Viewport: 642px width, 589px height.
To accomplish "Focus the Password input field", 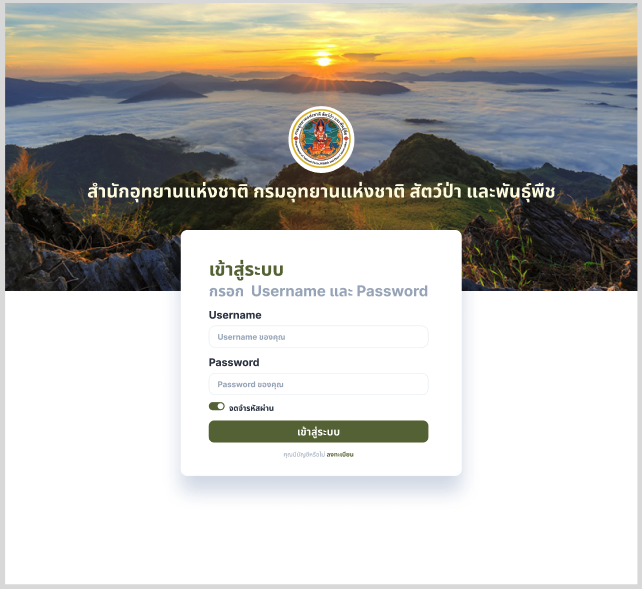I will click(x=319, y=384).
